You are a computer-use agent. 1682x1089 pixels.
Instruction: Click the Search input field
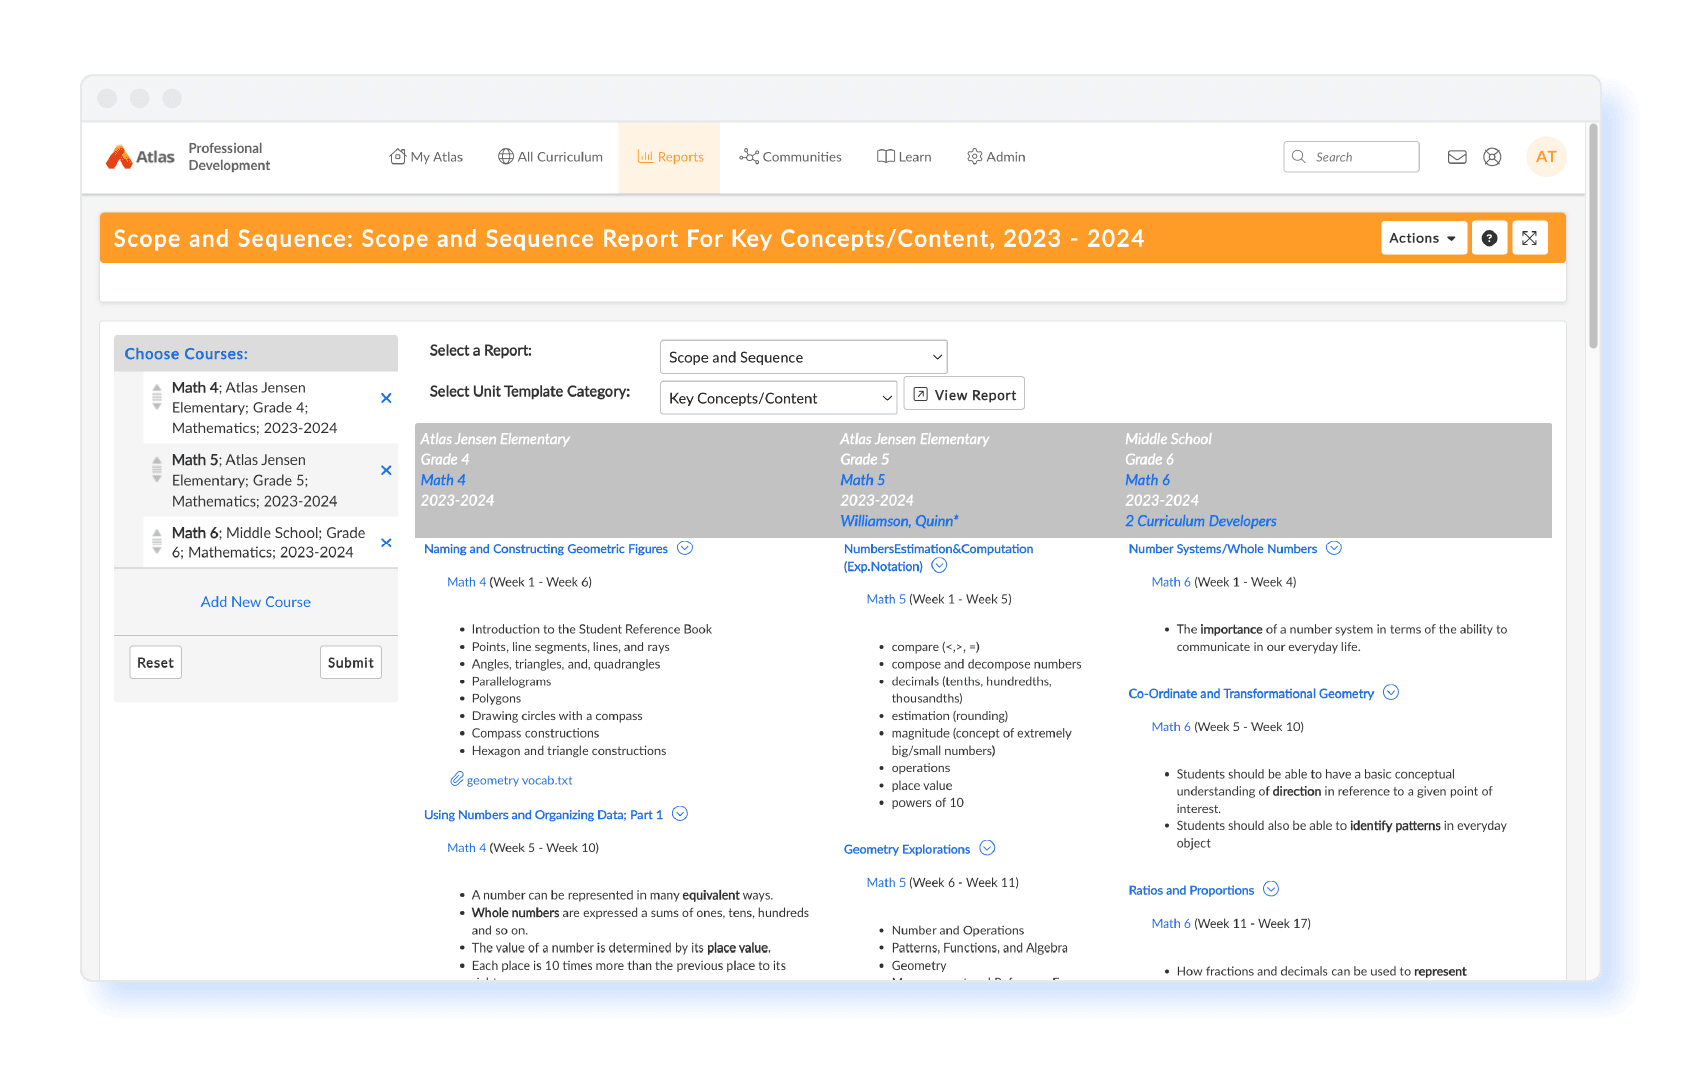pos(1351,157)
